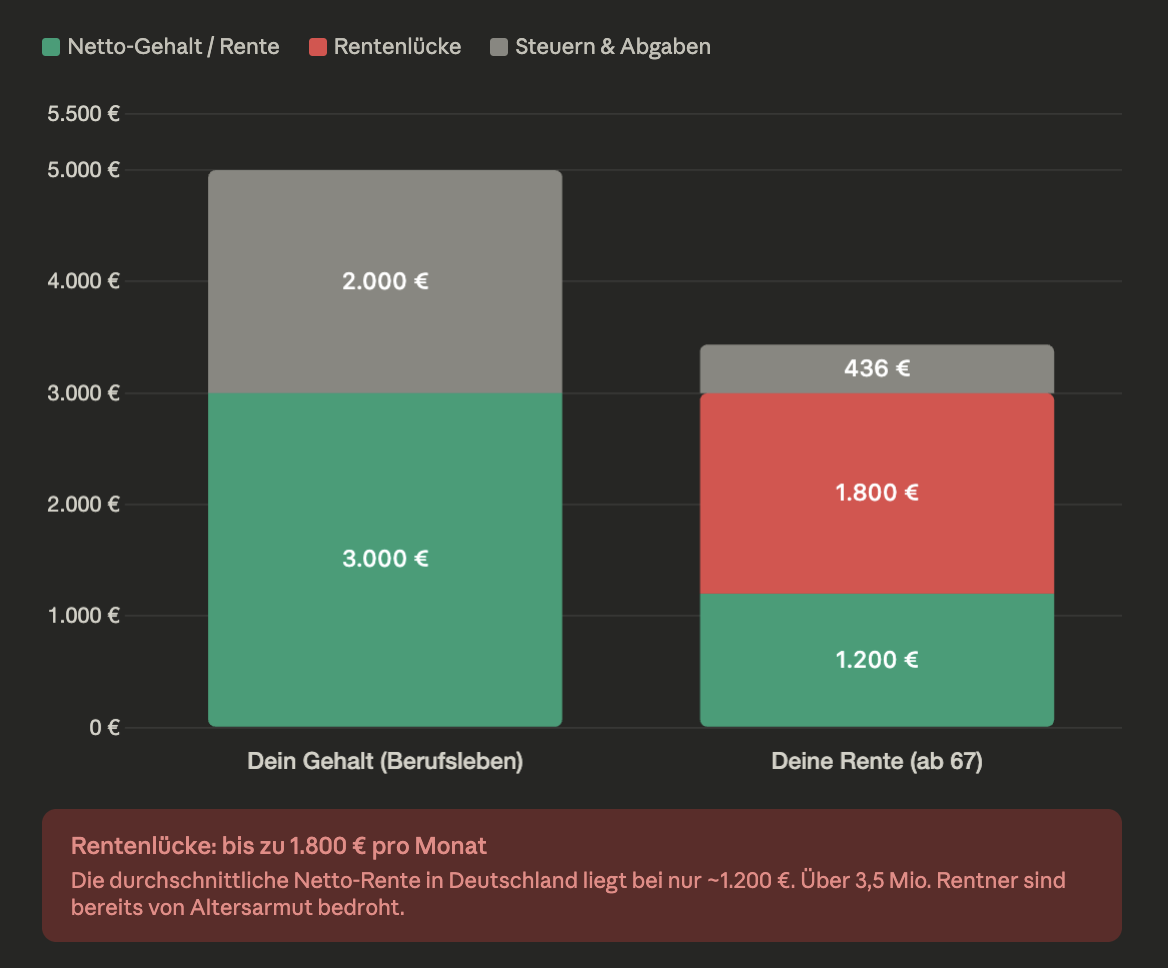Toggle the Rentenlücke legend label

tap(397, 47)
